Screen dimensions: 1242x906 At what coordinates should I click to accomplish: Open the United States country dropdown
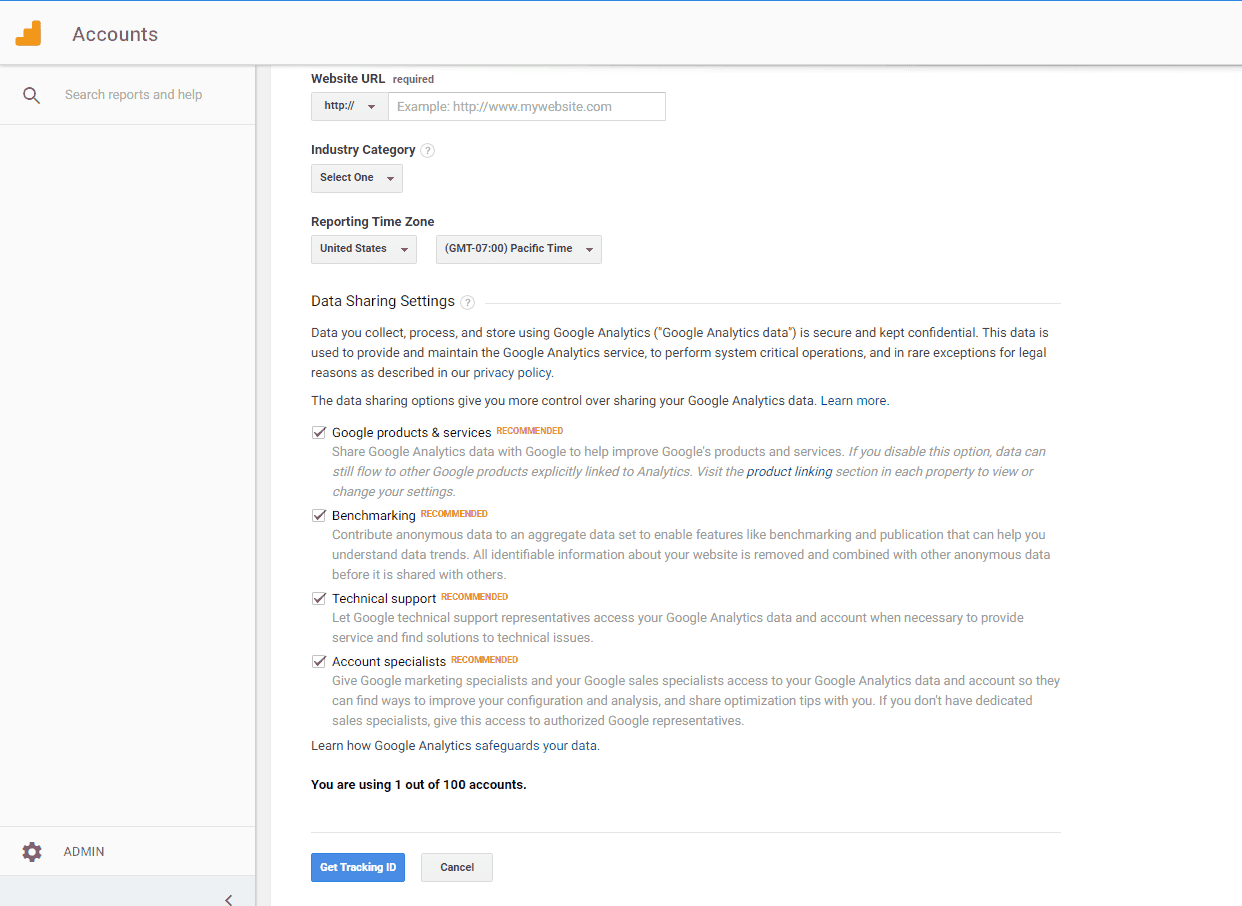pyautogui.click(x=364, y=249)
